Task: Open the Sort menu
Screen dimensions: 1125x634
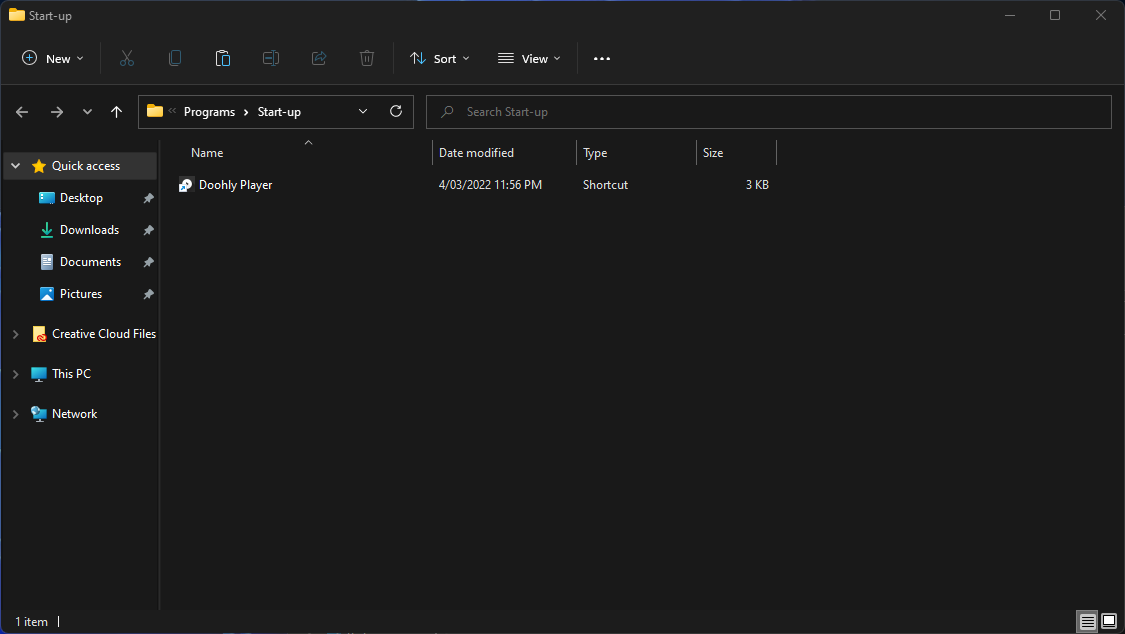Action: [x=440, y=59]
